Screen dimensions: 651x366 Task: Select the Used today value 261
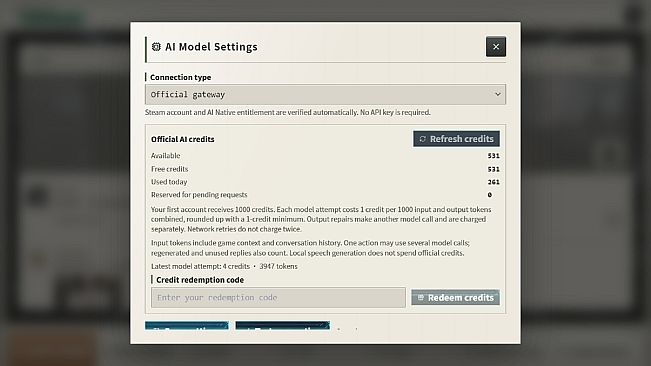(493, 182)
